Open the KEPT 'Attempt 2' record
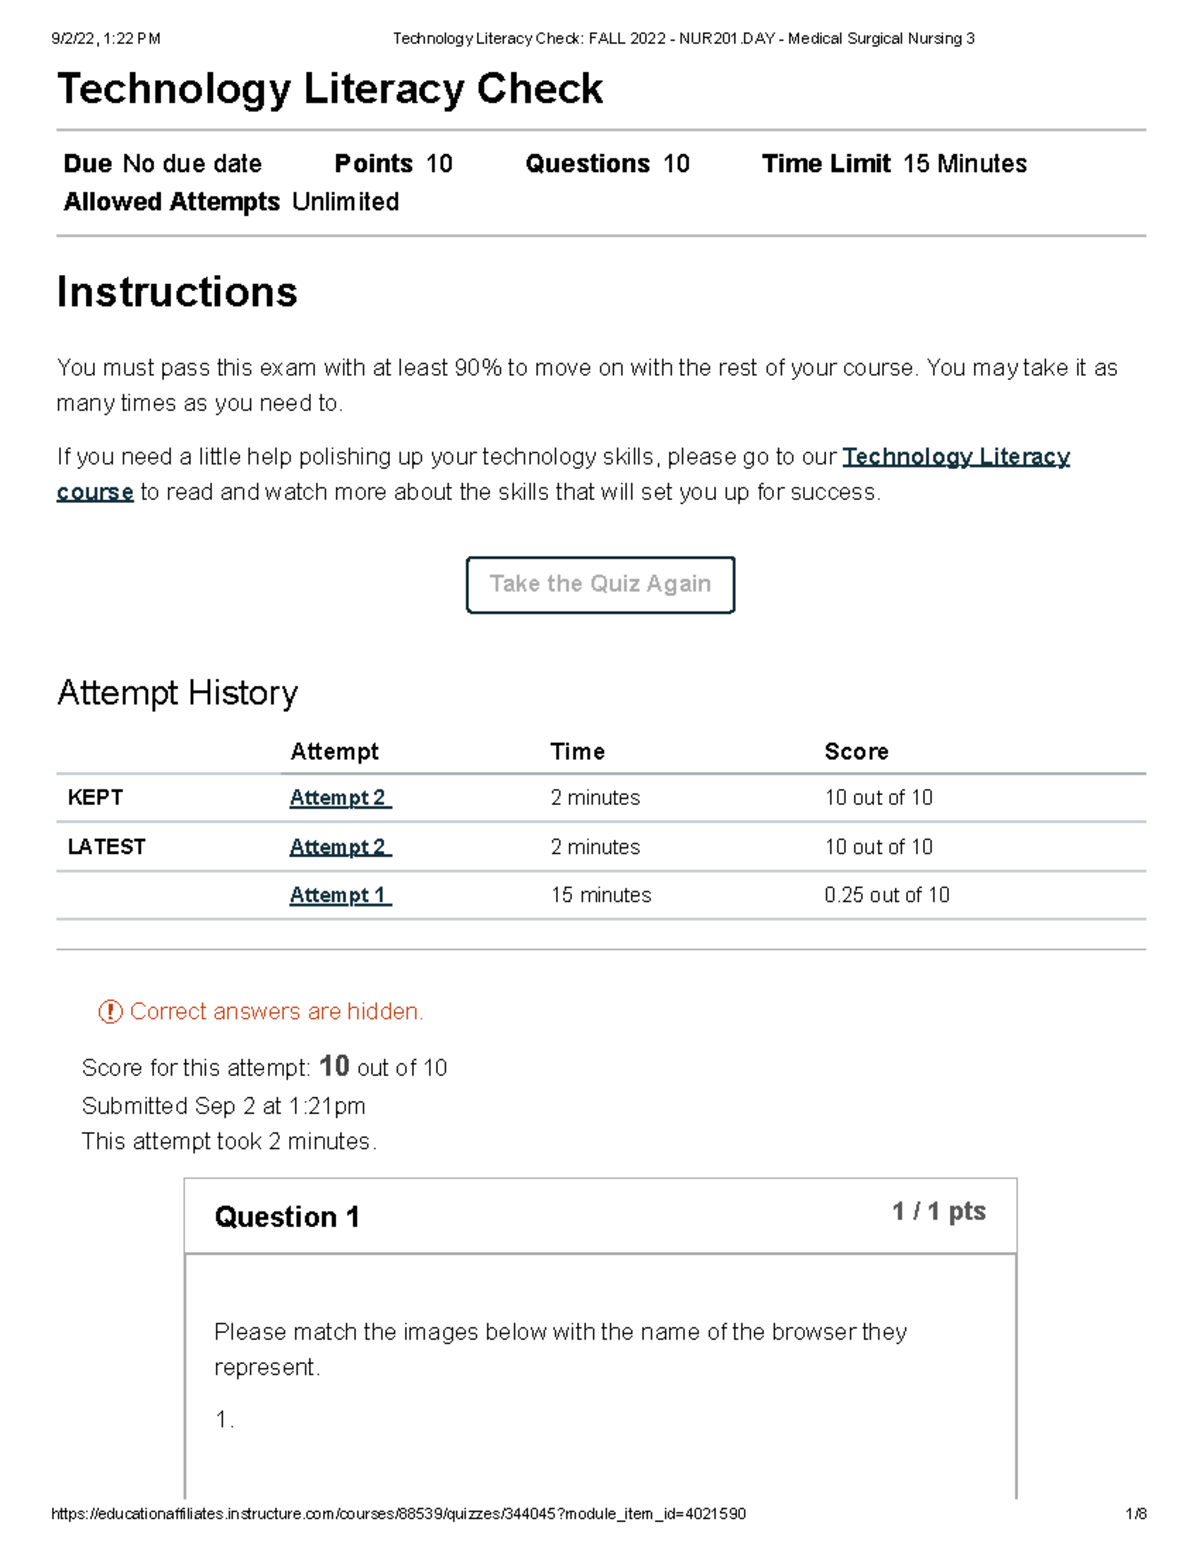Image resolution: width=1200 pixels, height=1553 pixels. coord(339,798)
